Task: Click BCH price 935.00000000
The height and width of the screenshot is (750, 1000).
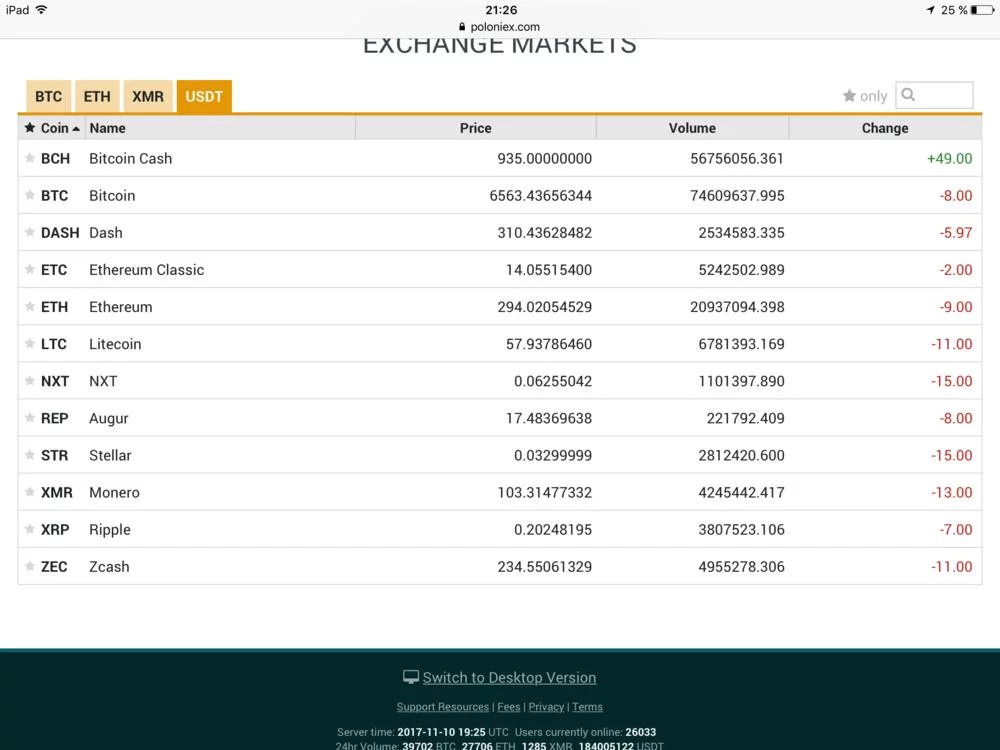Action: click(545, 158)
